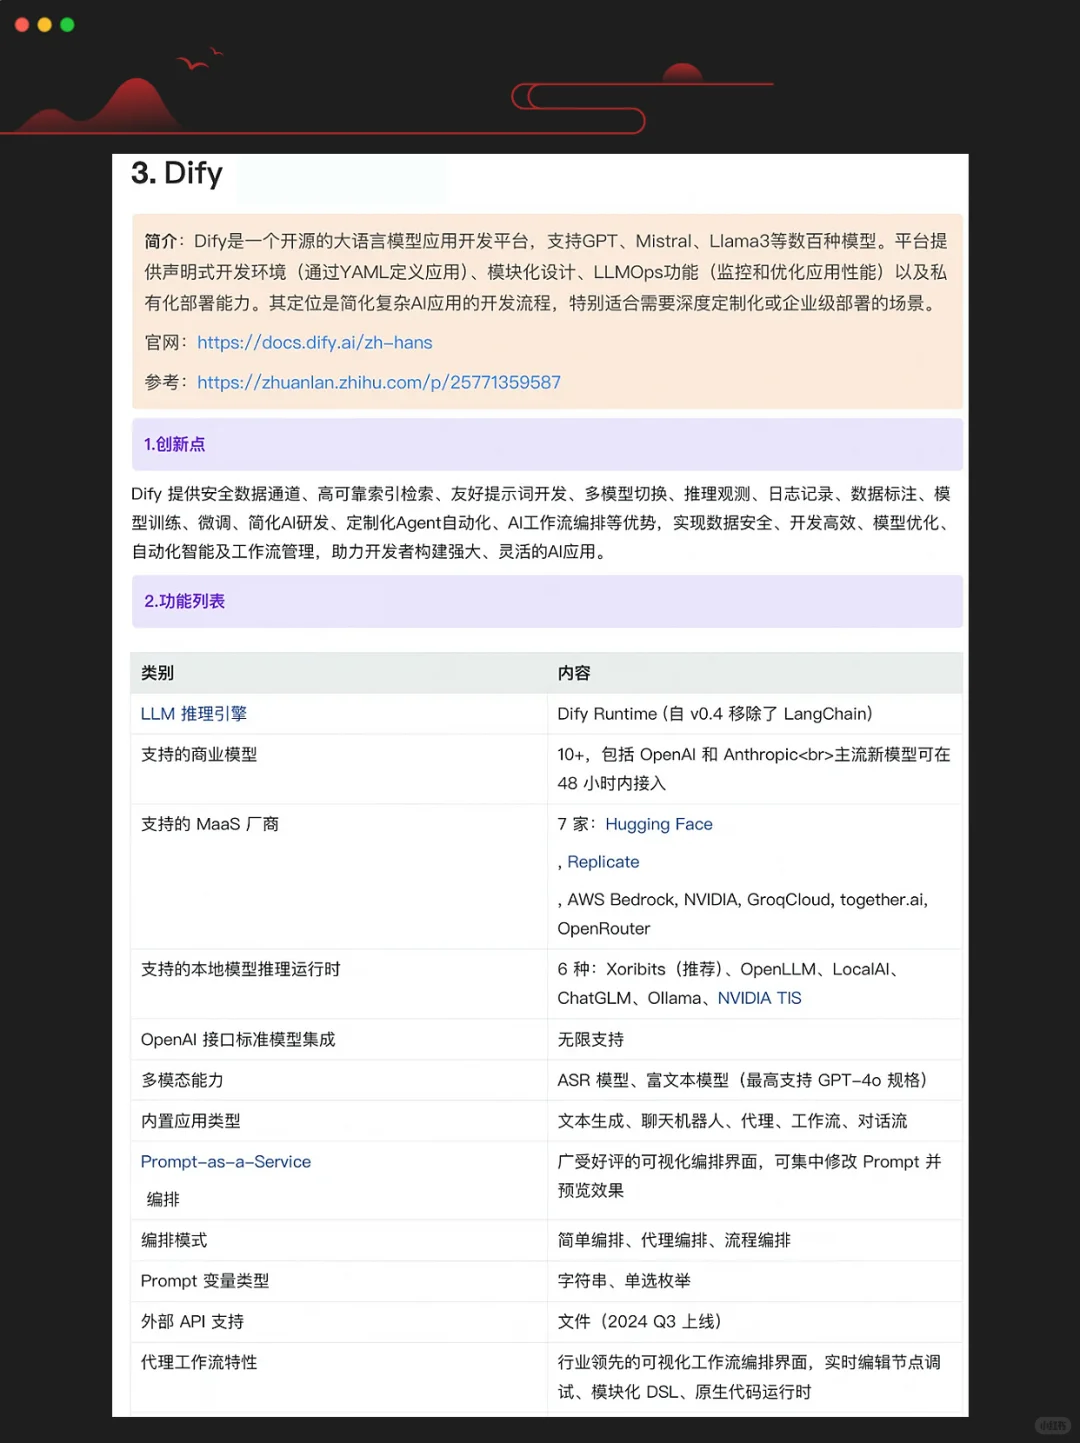1080x1443 pixels.
Task: Click the '文本生成、聊天机器人' content cell
Action: click(x=755, y=1121)
